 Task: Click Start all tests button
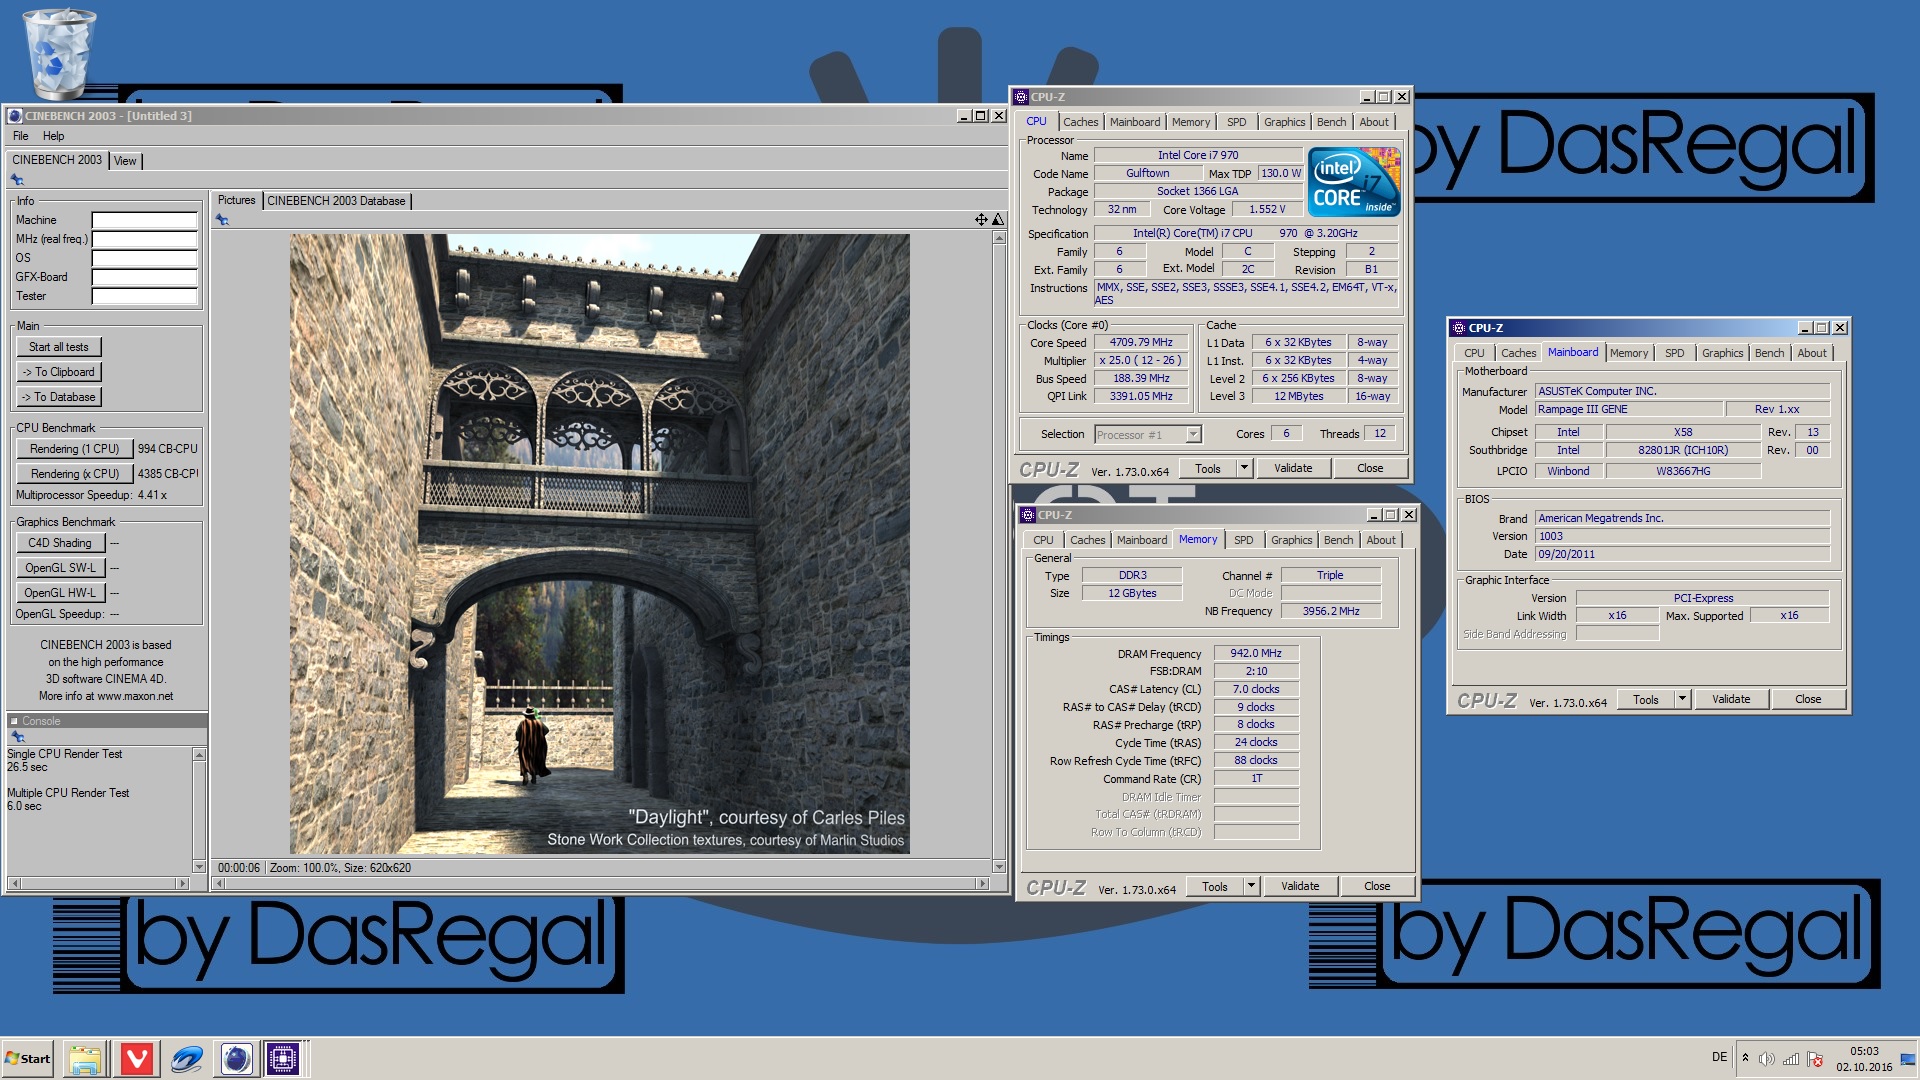pos(59,347)
